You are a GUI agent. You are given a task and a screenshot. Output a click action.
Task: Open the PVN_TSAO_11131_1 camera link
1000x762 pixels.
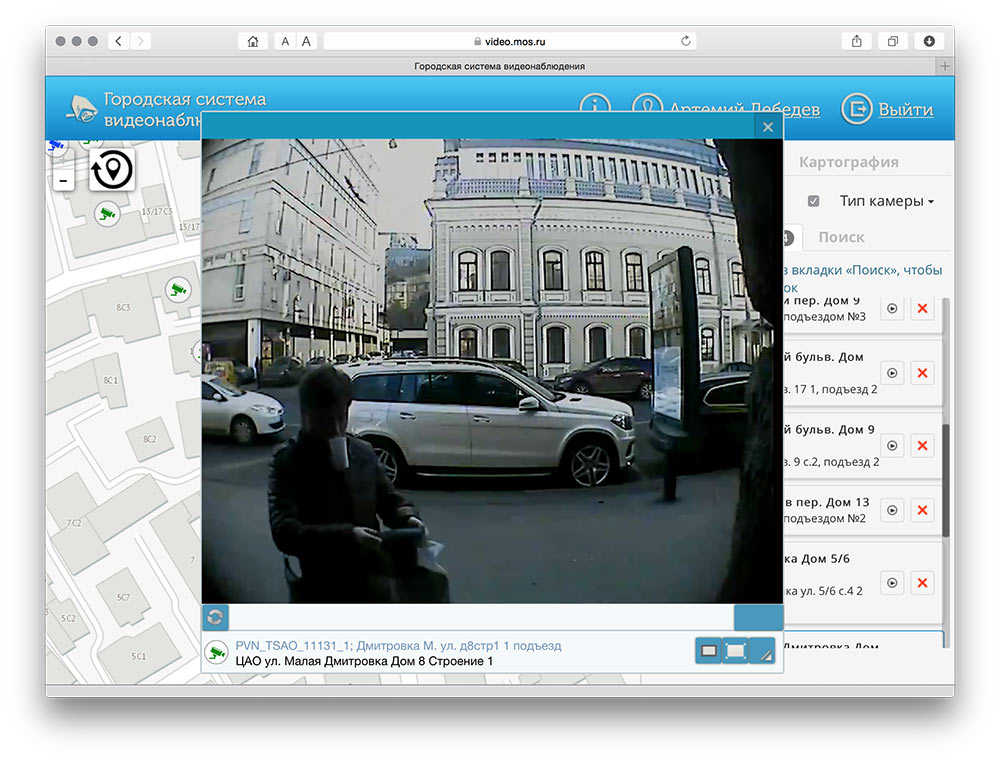[x=399, y=646]
